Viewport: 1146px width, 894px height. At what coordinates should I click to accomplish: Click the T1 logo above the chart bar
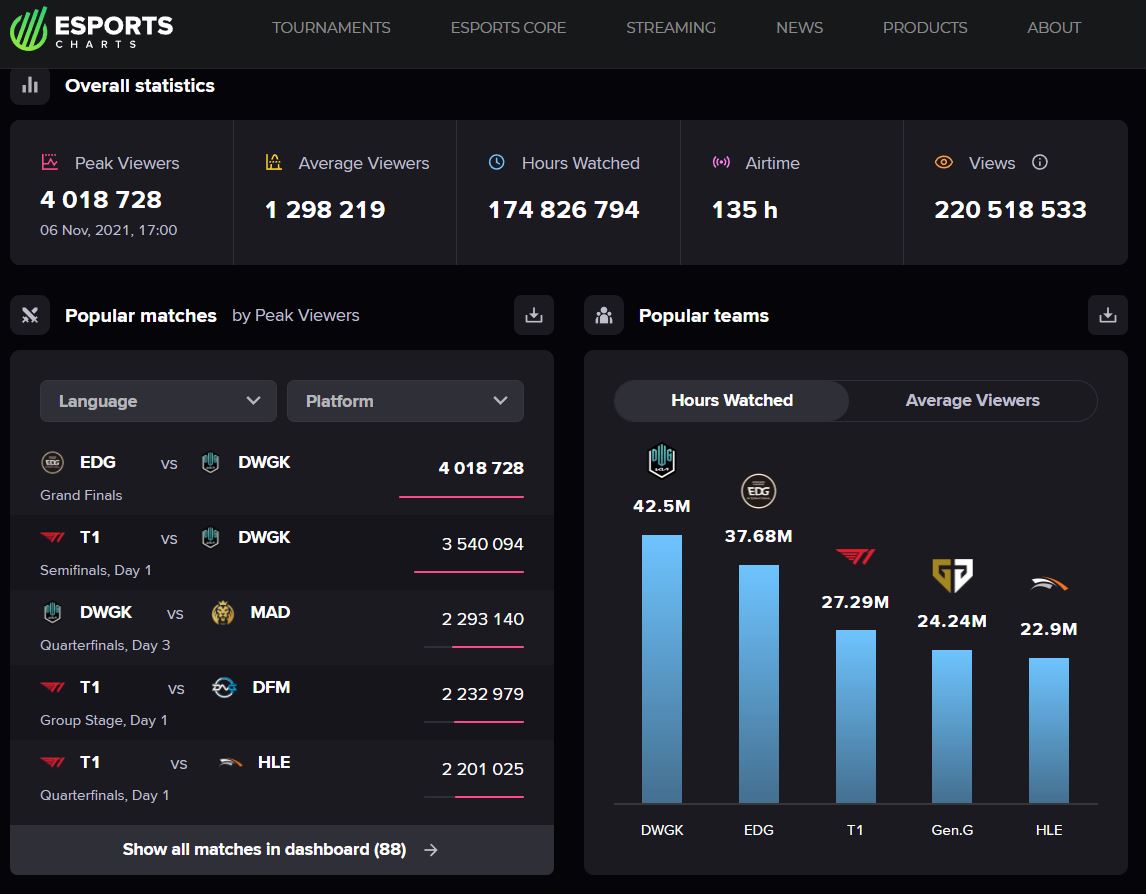coord(855,557)
